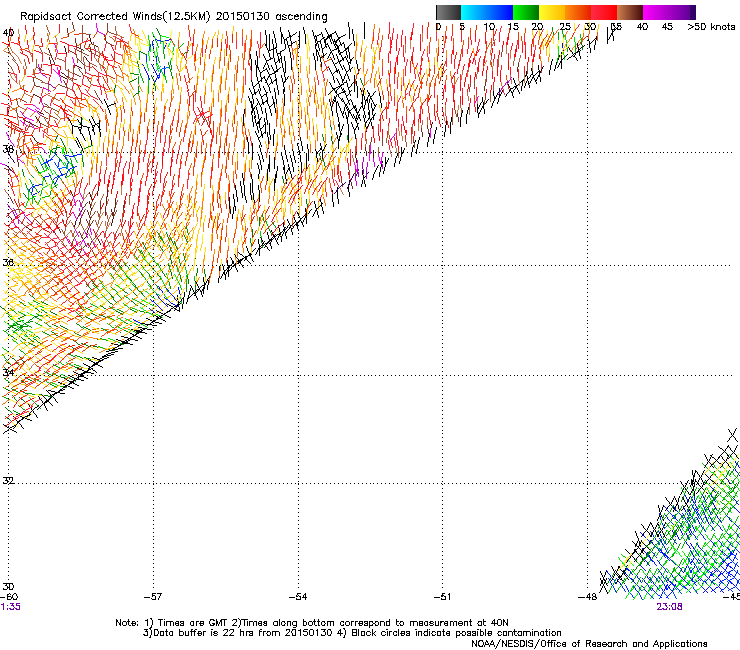The image size is (740, 650).
Task: Click the latitude axis label '34'
Action: pyautogui.click(x=8, y=372)
